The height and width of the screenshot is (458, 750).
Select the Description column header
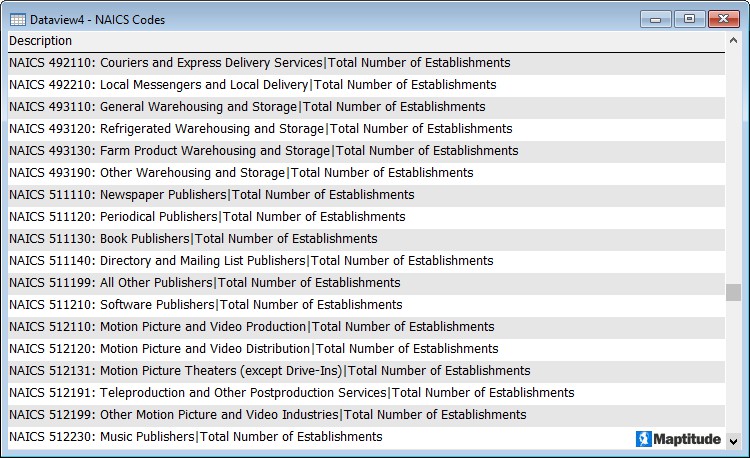41,41
